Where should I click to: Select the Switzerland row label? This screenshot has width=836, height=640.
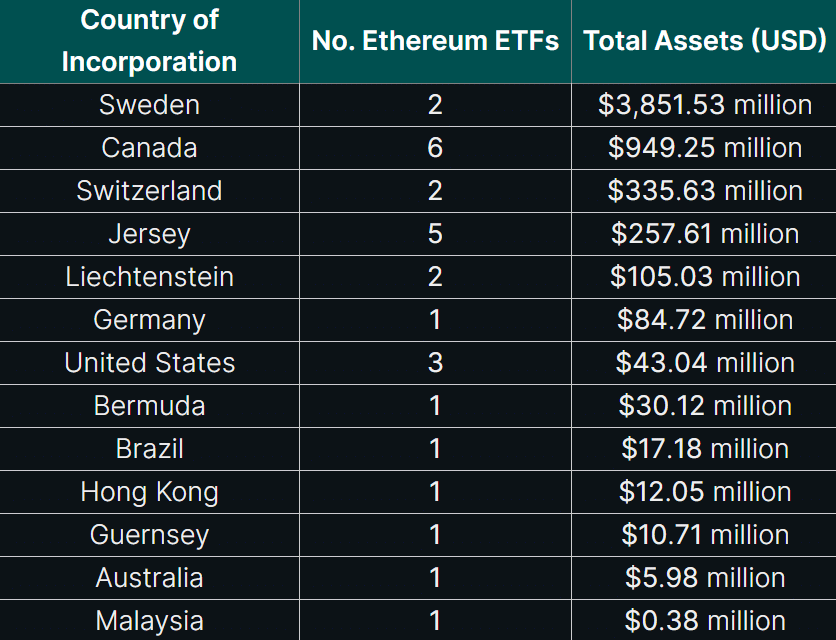[x=149, y=191]
